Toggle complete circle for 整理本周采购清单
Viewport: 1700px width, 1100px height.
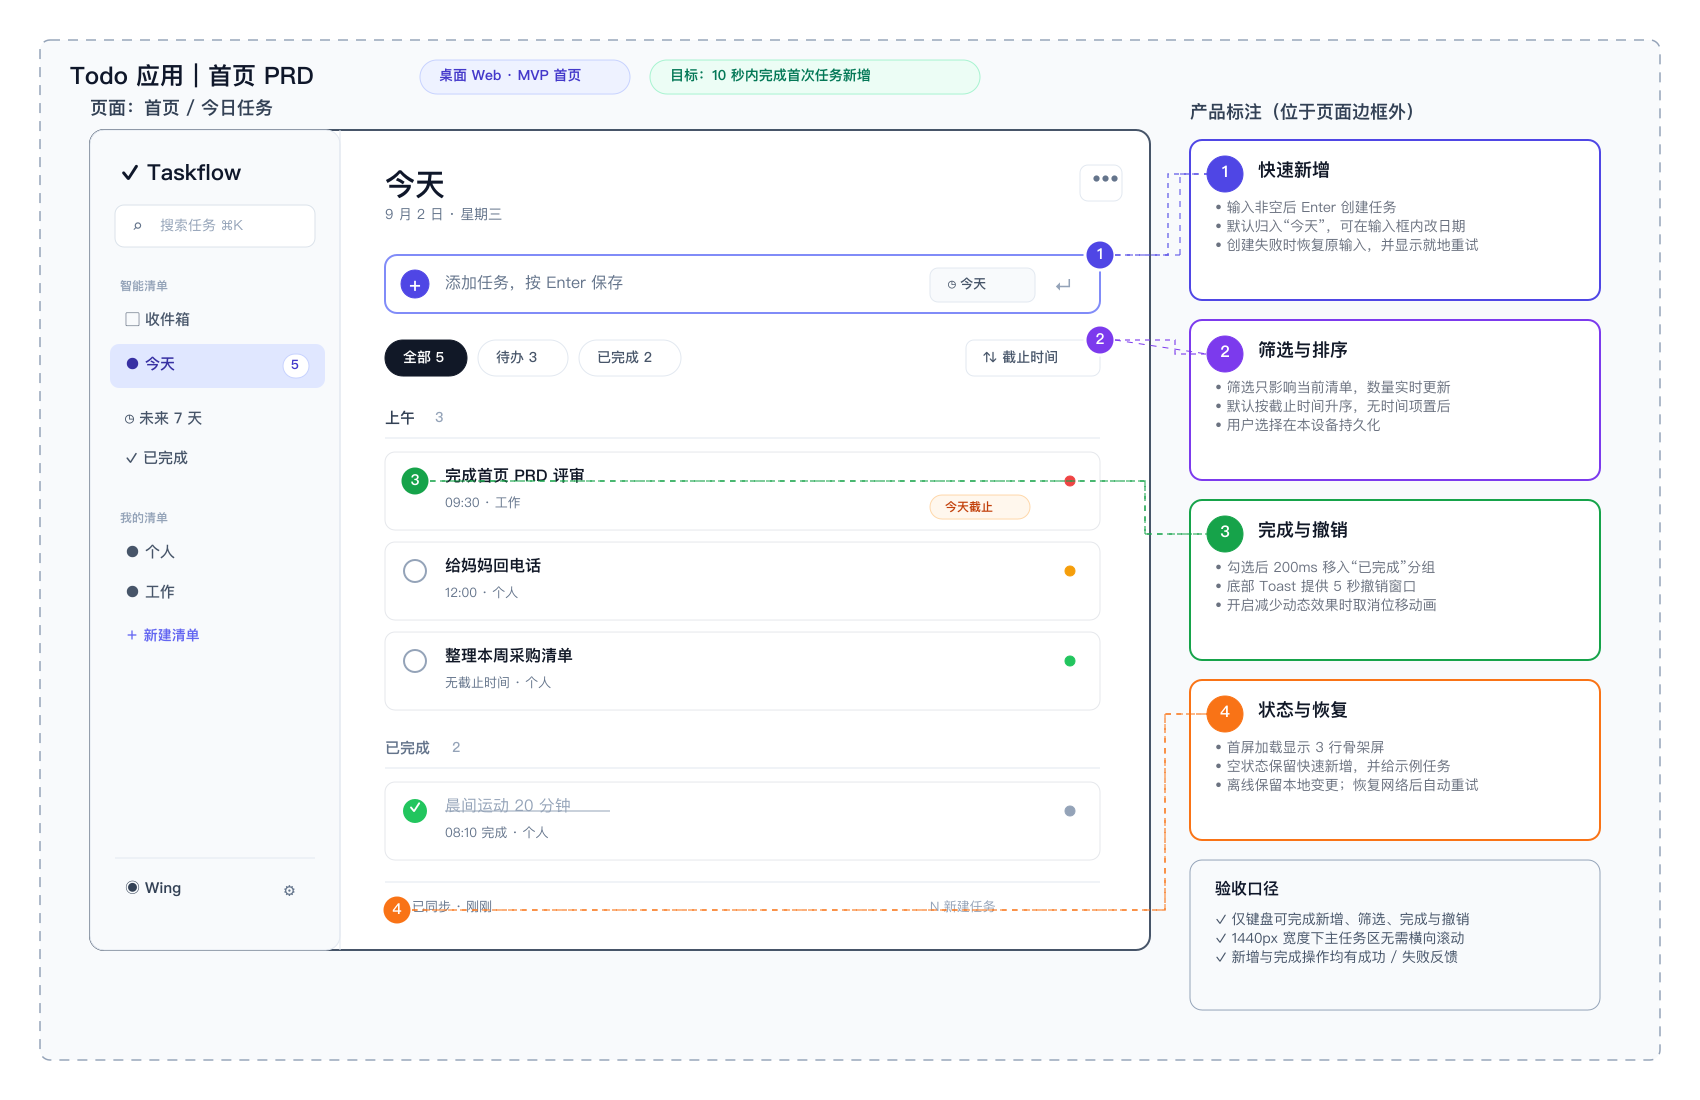click(415, 661)
